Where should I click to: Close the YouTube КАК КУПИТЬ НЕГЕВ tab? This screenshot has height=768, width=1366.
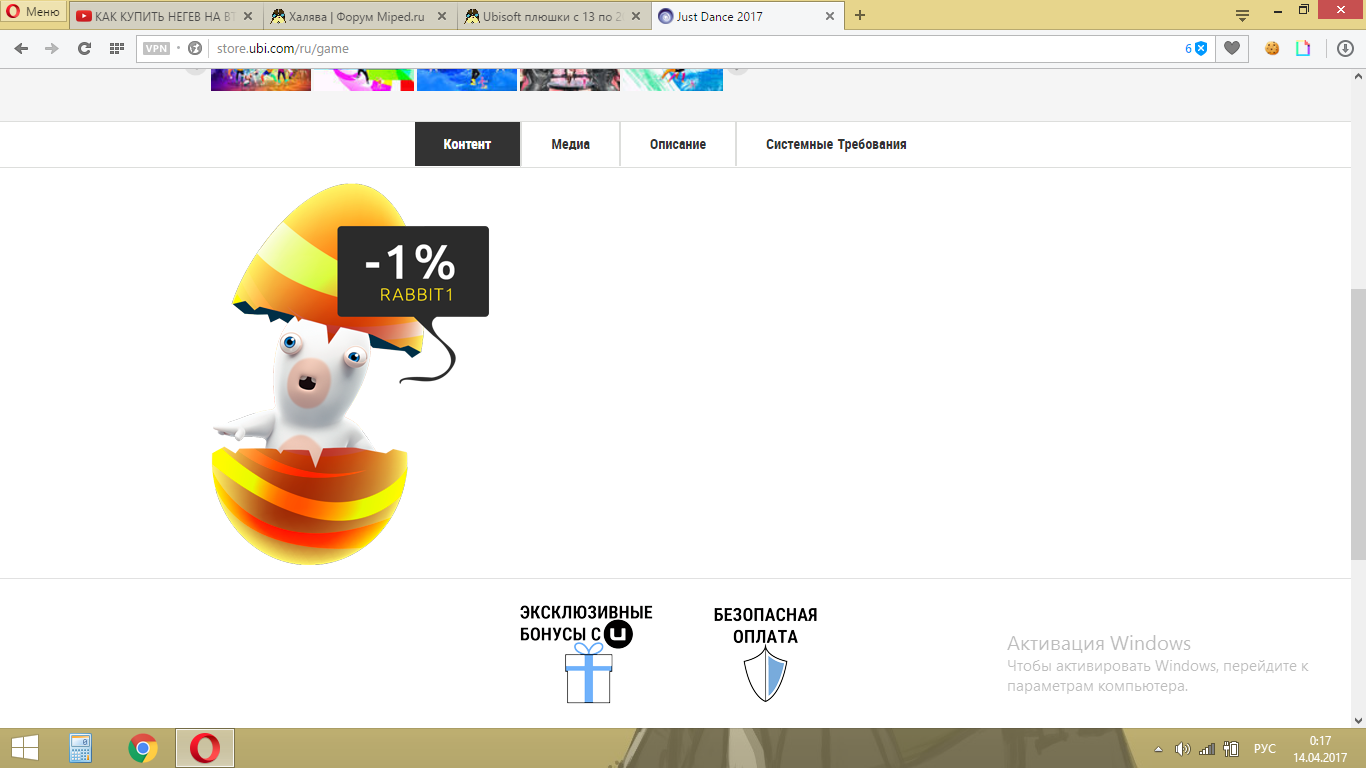pos(248,16)
